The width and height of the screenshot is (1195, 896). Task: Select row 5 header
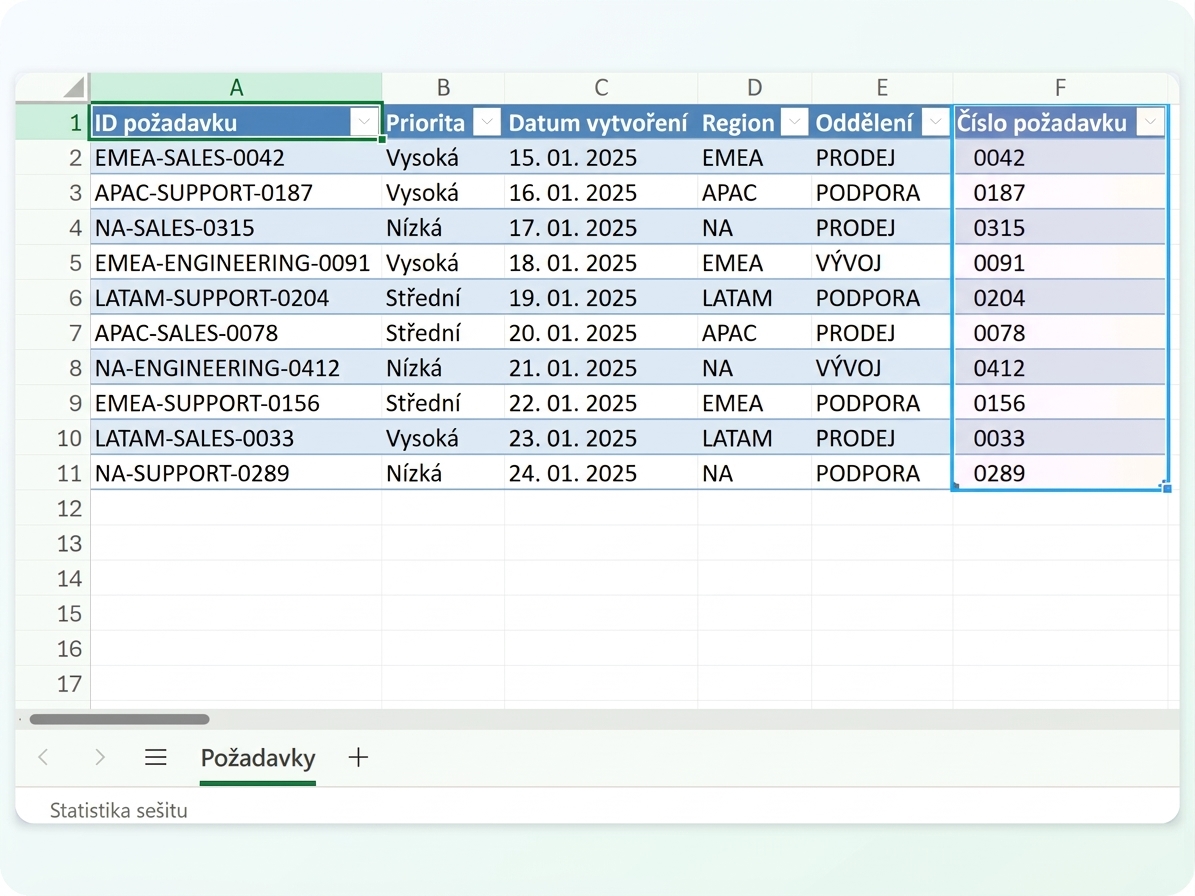click(x=53, y=263)
